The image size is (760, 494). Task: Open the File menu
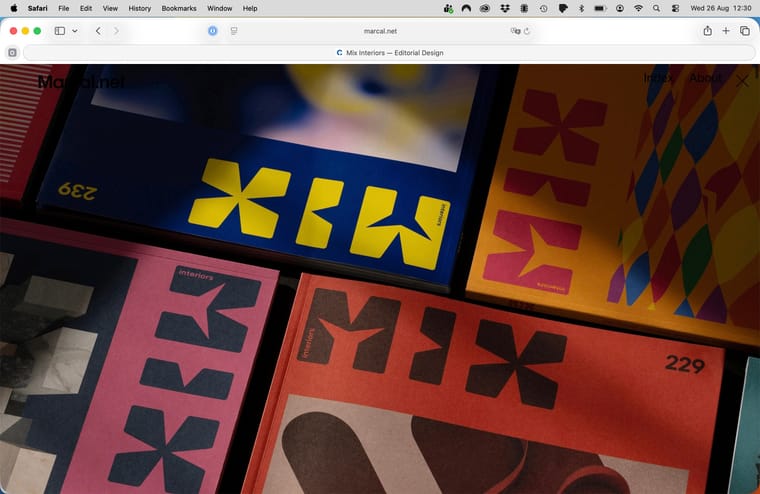pos(63,8)
